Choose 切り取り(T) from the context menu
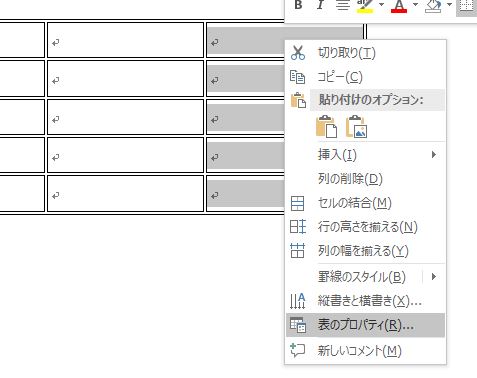Image resolution: width=477 pixels, height=378 pixels. point(365,53)
